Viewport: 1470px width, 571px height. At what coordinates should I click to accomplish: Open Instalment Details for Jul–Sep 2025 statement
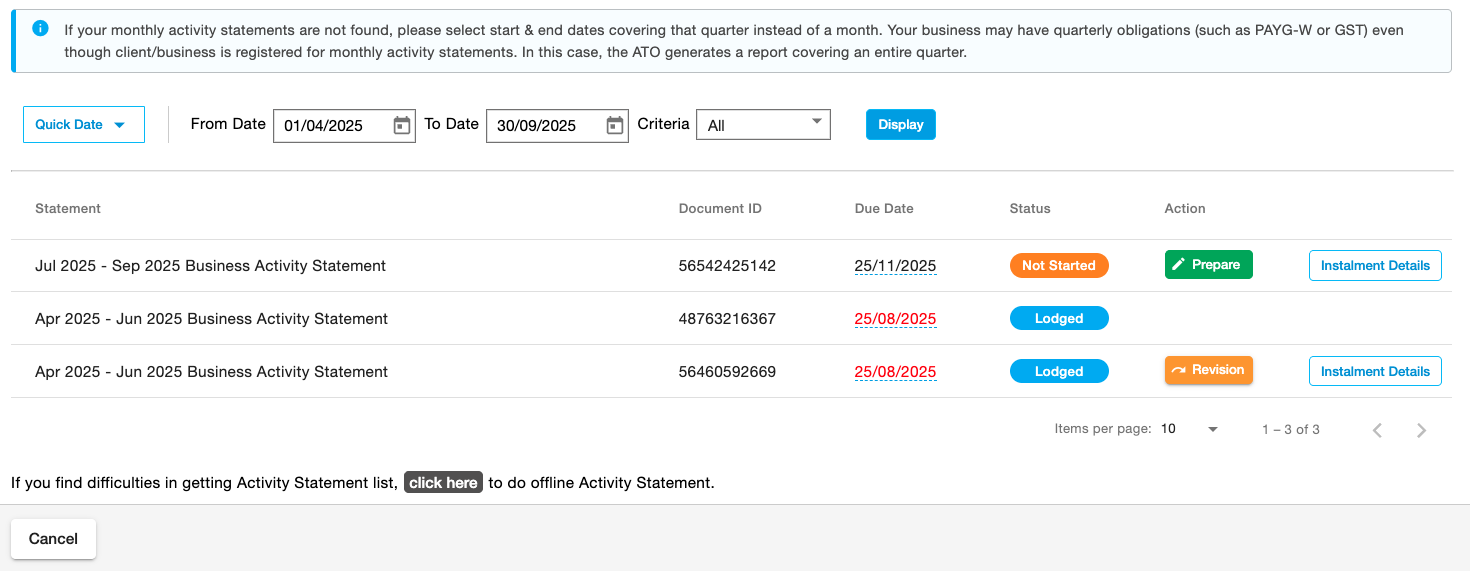(1374, 266)
